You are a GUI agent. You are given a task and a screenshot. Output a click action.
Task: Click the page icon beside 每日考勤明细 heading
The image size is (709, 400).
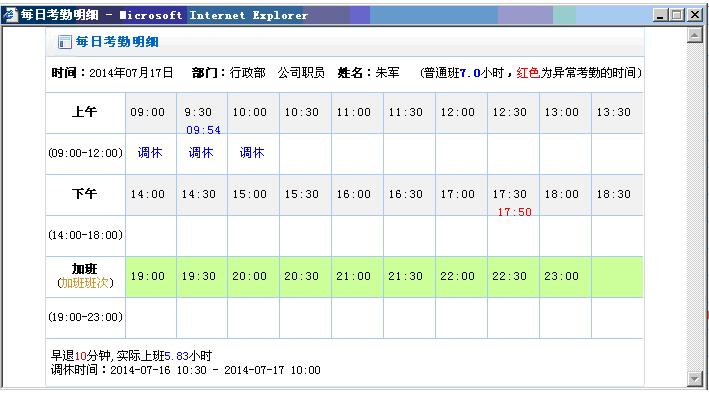[x=64, y=42]
